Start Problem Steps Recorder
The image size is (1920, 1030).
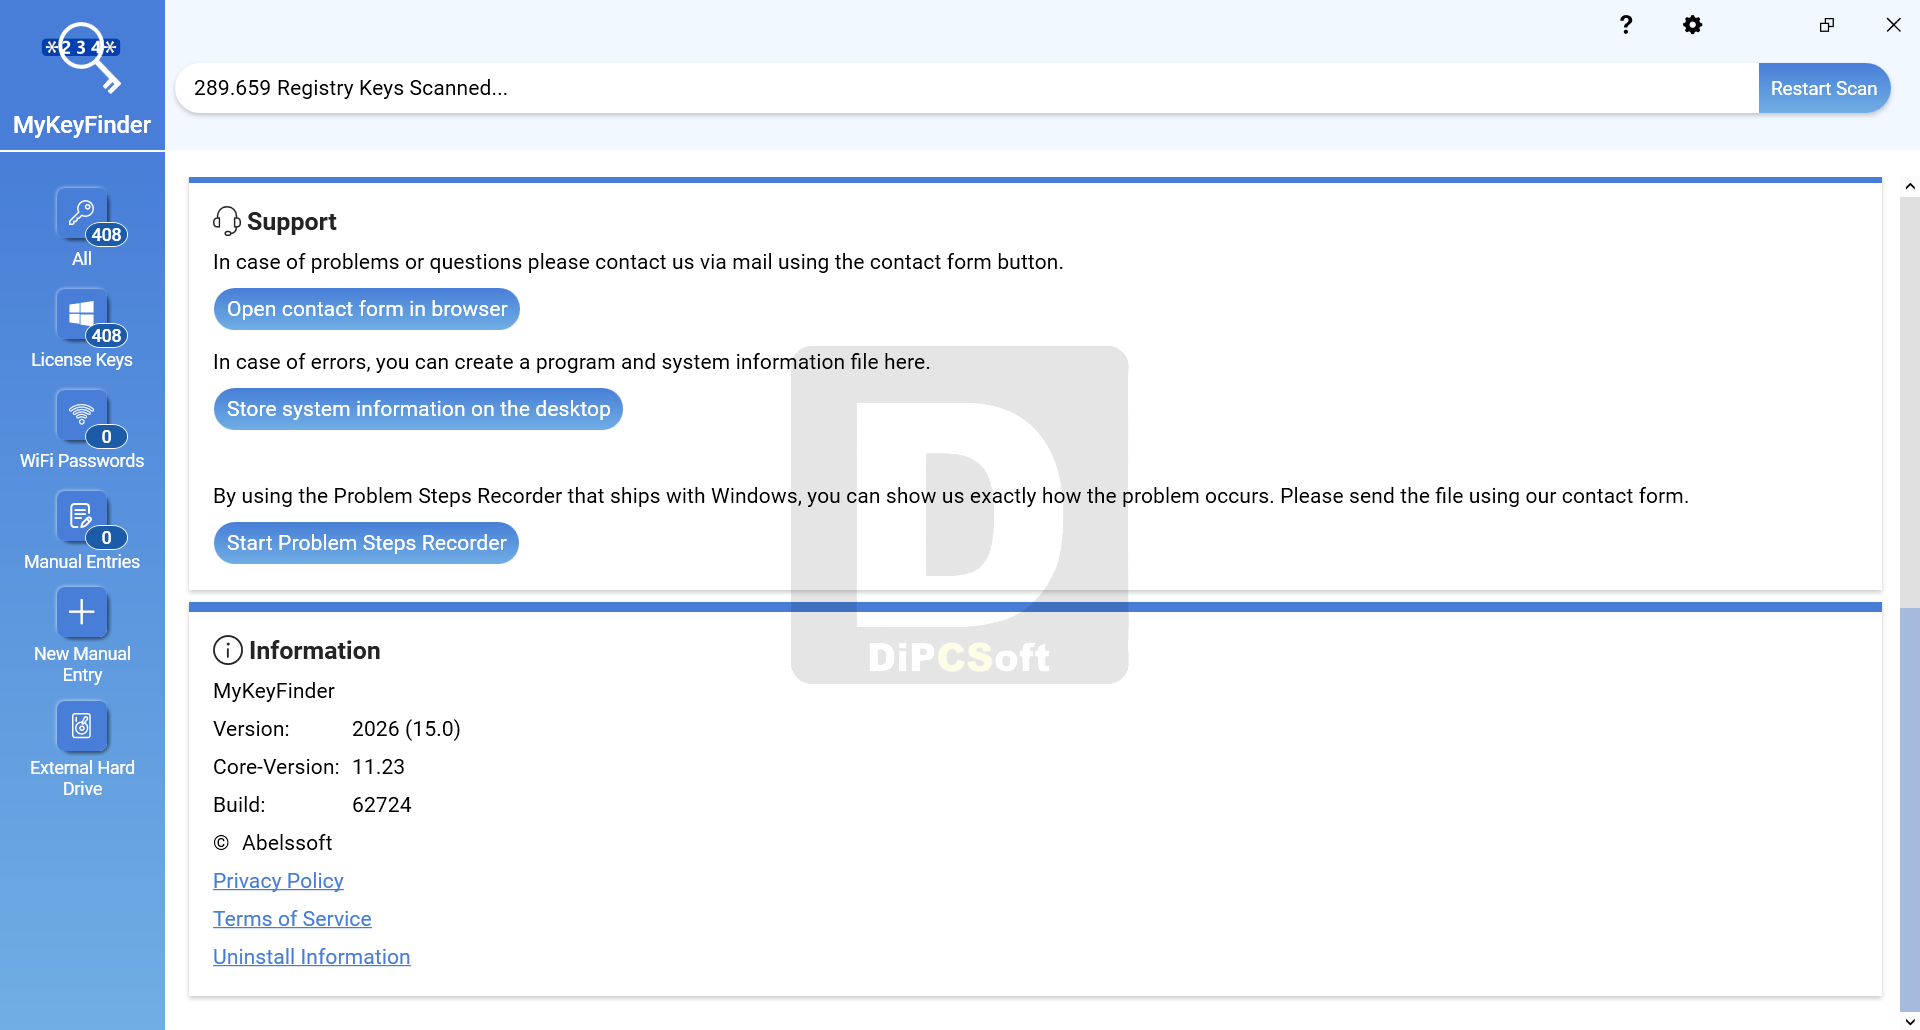(366, 543)
